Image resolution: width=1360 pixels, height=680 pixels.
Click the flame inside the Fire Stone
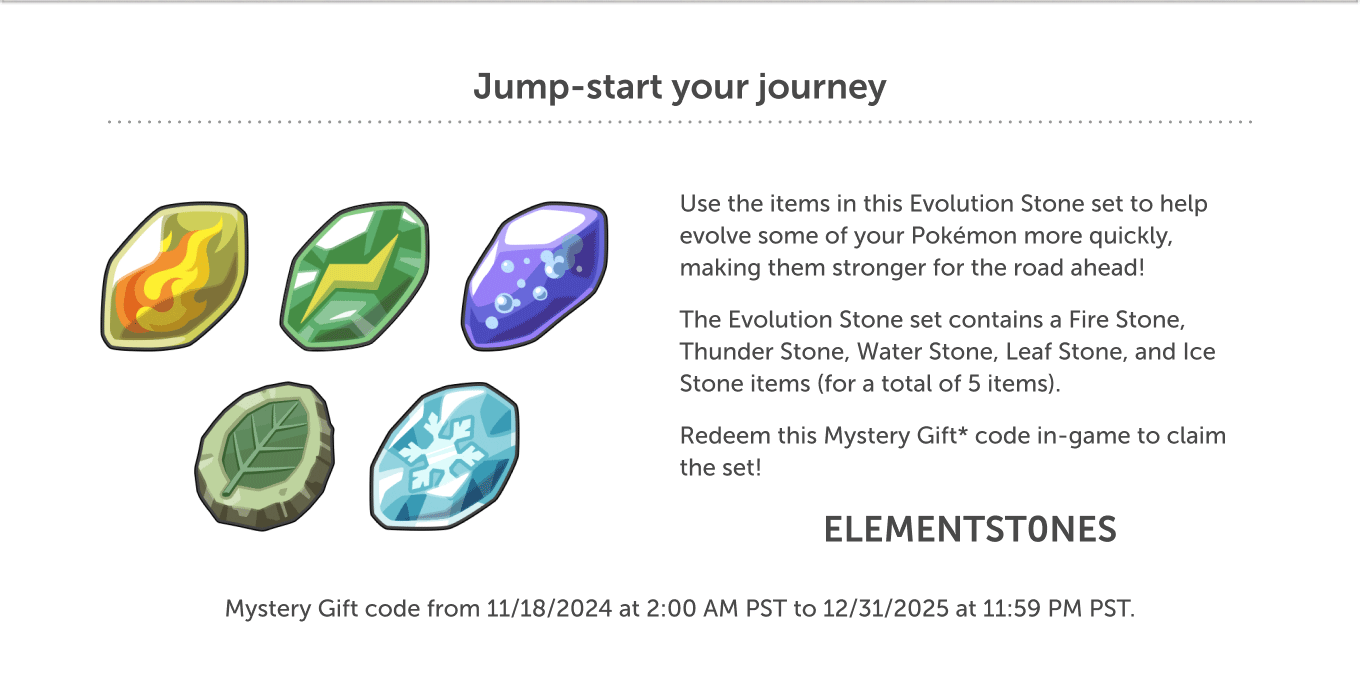tap(172, 280)
